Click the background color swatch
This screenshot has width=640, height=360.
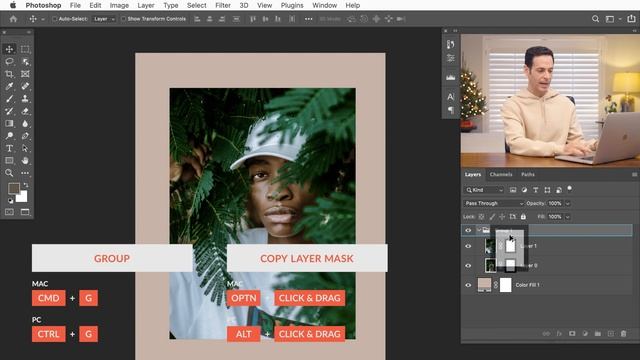pos(22,197)
